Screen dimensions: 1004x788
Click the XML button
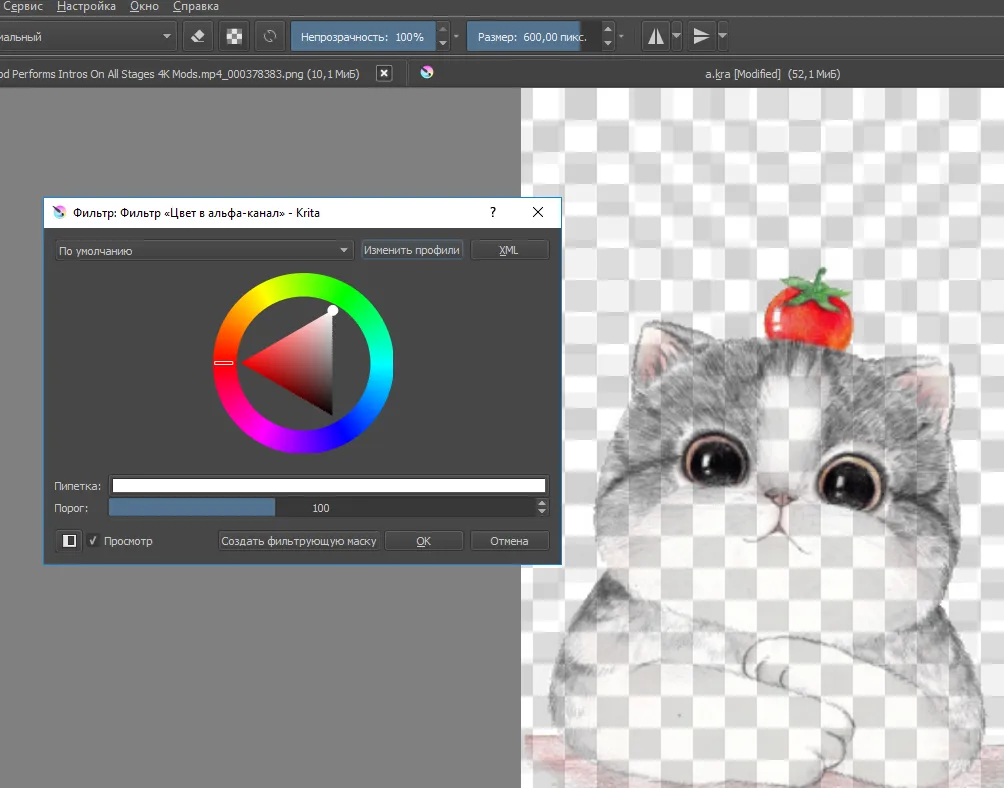pos(509,250)
